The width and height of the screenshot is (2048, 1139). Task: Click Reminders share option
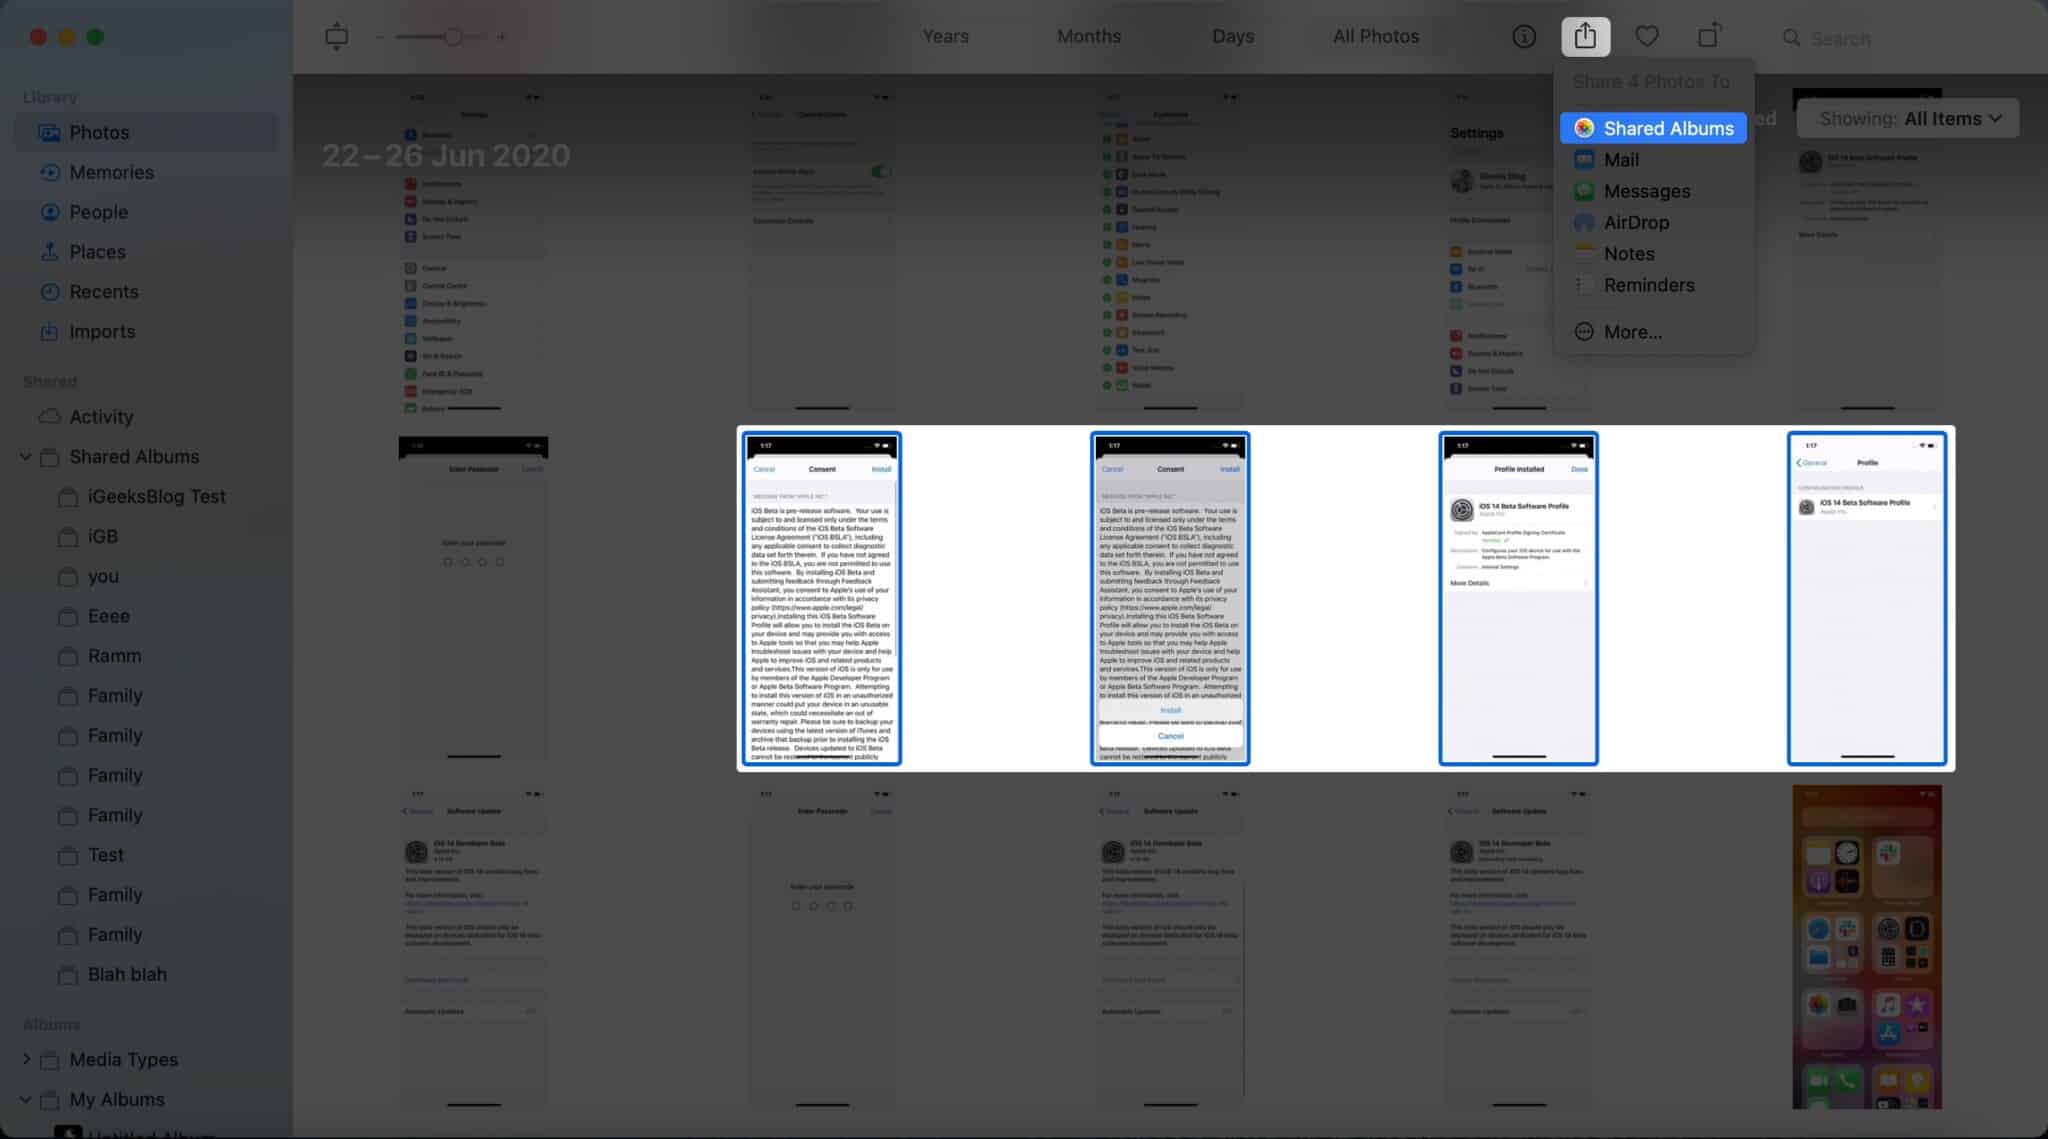[1648, 285]
